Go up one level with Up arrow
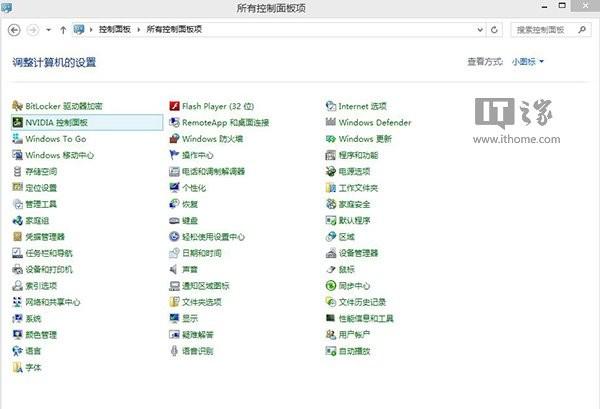 coord(63,30)
